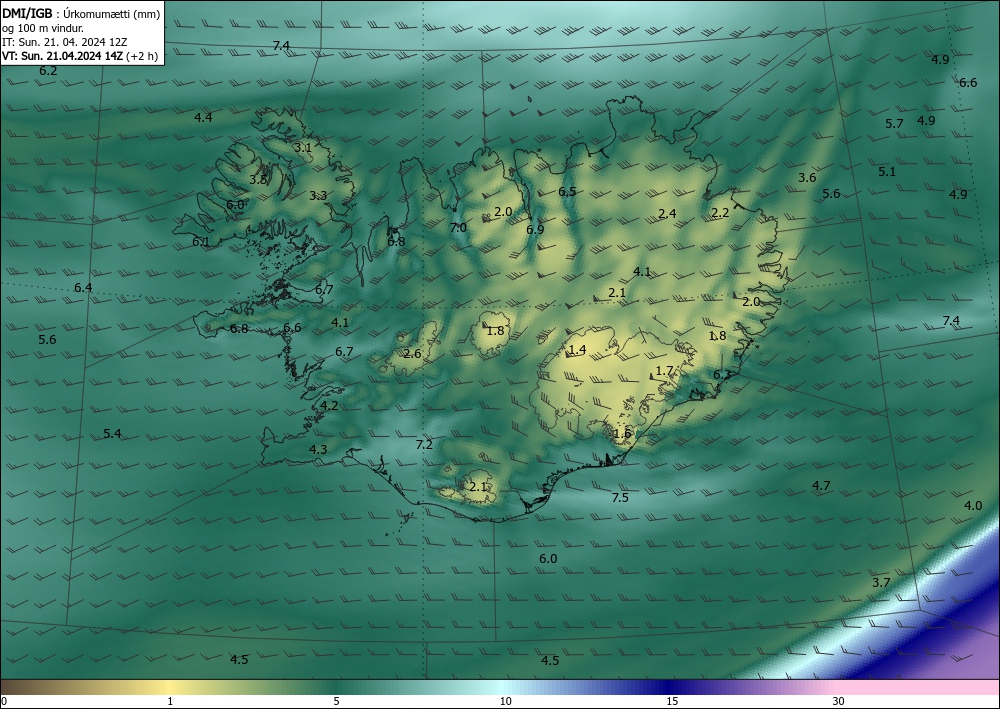Click the 7.0 value label on the map
Screen dimensions: 1000x709
tap(459, 228)
